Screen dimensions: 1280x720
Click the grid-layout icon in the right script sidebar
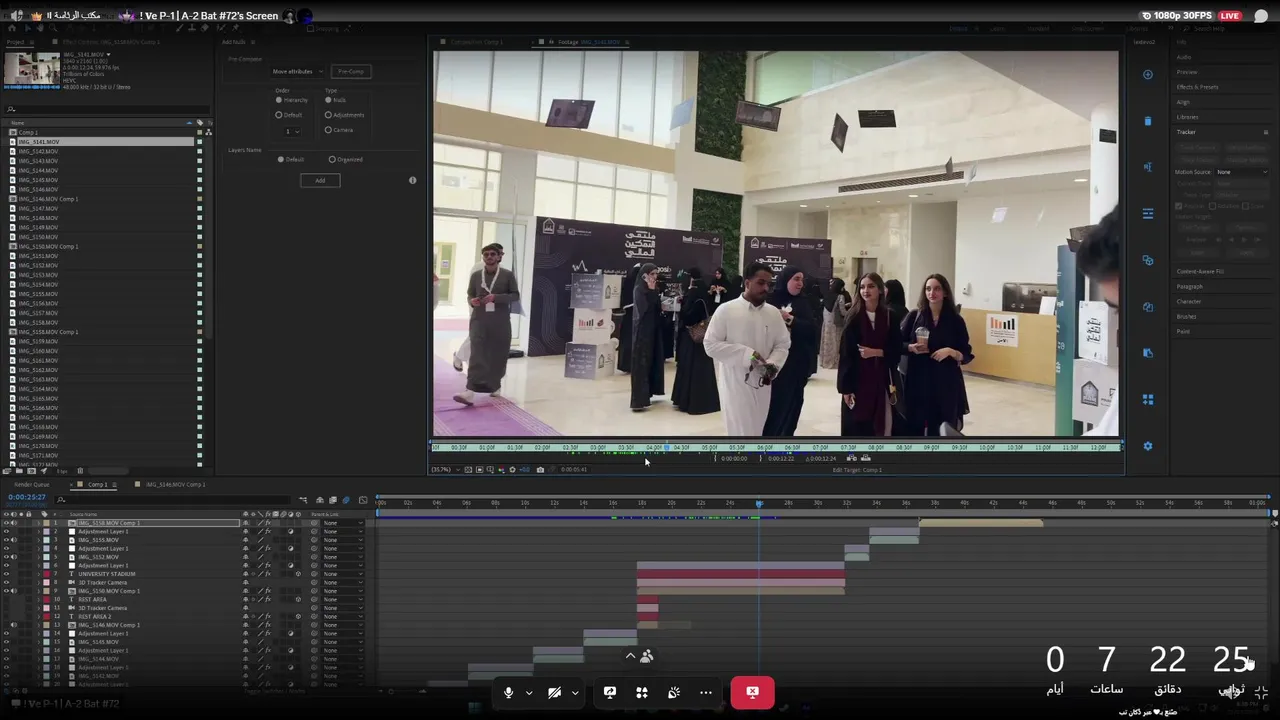[x=1148, y=399]
